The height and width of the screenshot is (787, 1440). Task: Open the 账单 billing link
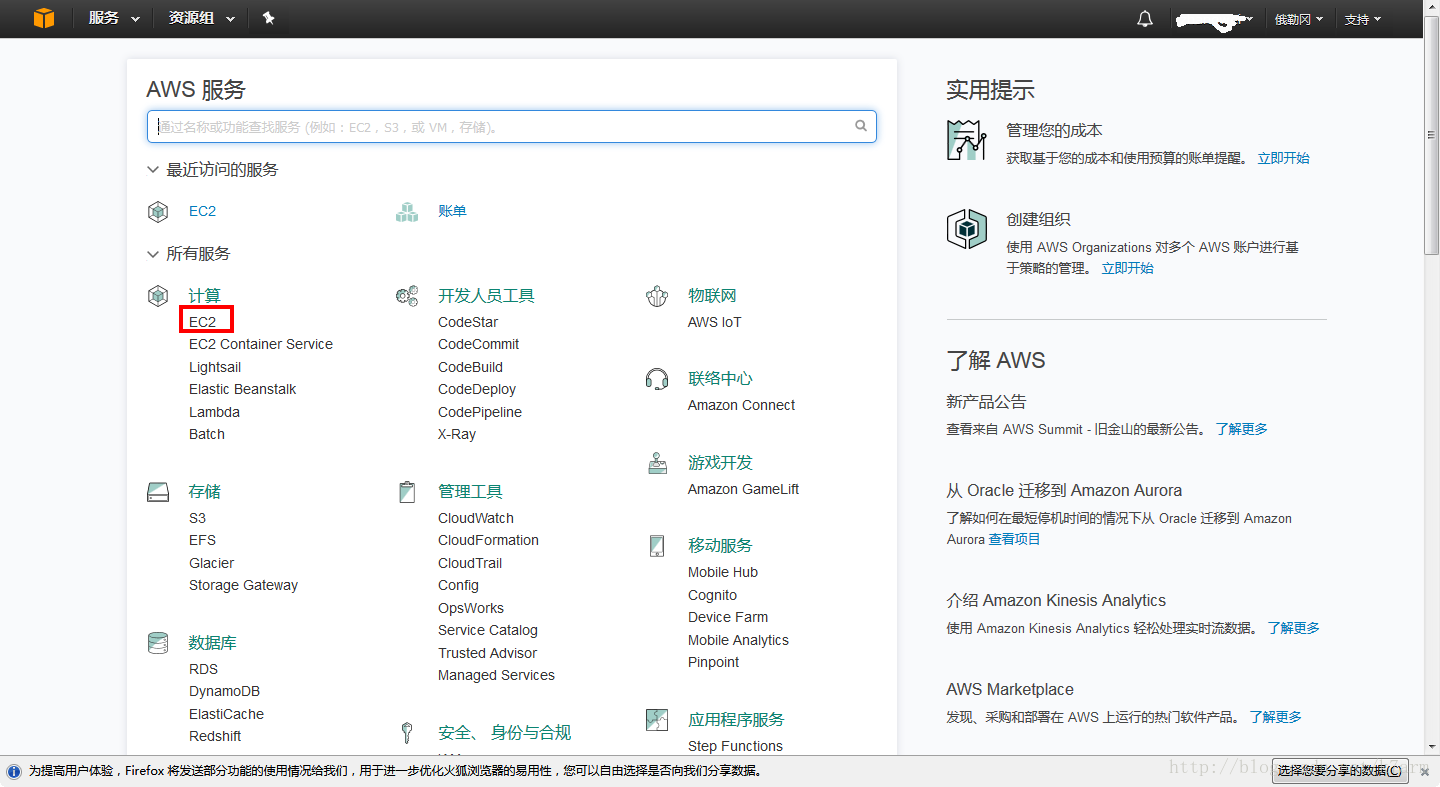pos(452,211)
